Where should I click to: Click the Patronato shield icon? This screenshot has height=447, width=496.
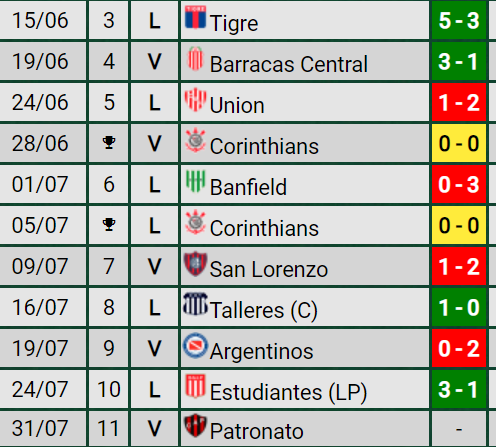coord(195,426)
